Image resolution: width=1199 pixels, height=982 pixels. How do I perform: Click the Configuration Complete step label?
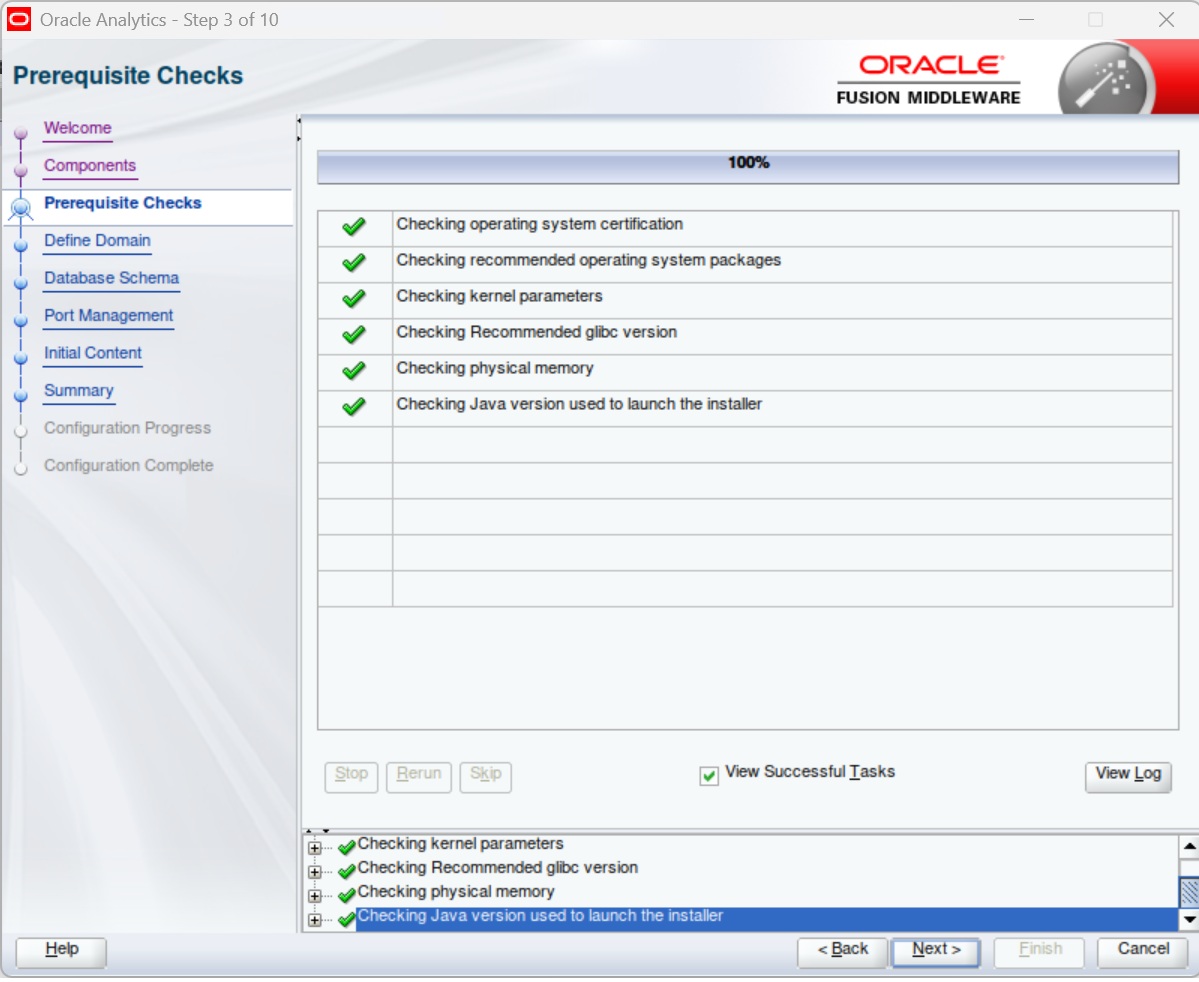(128, 466)
